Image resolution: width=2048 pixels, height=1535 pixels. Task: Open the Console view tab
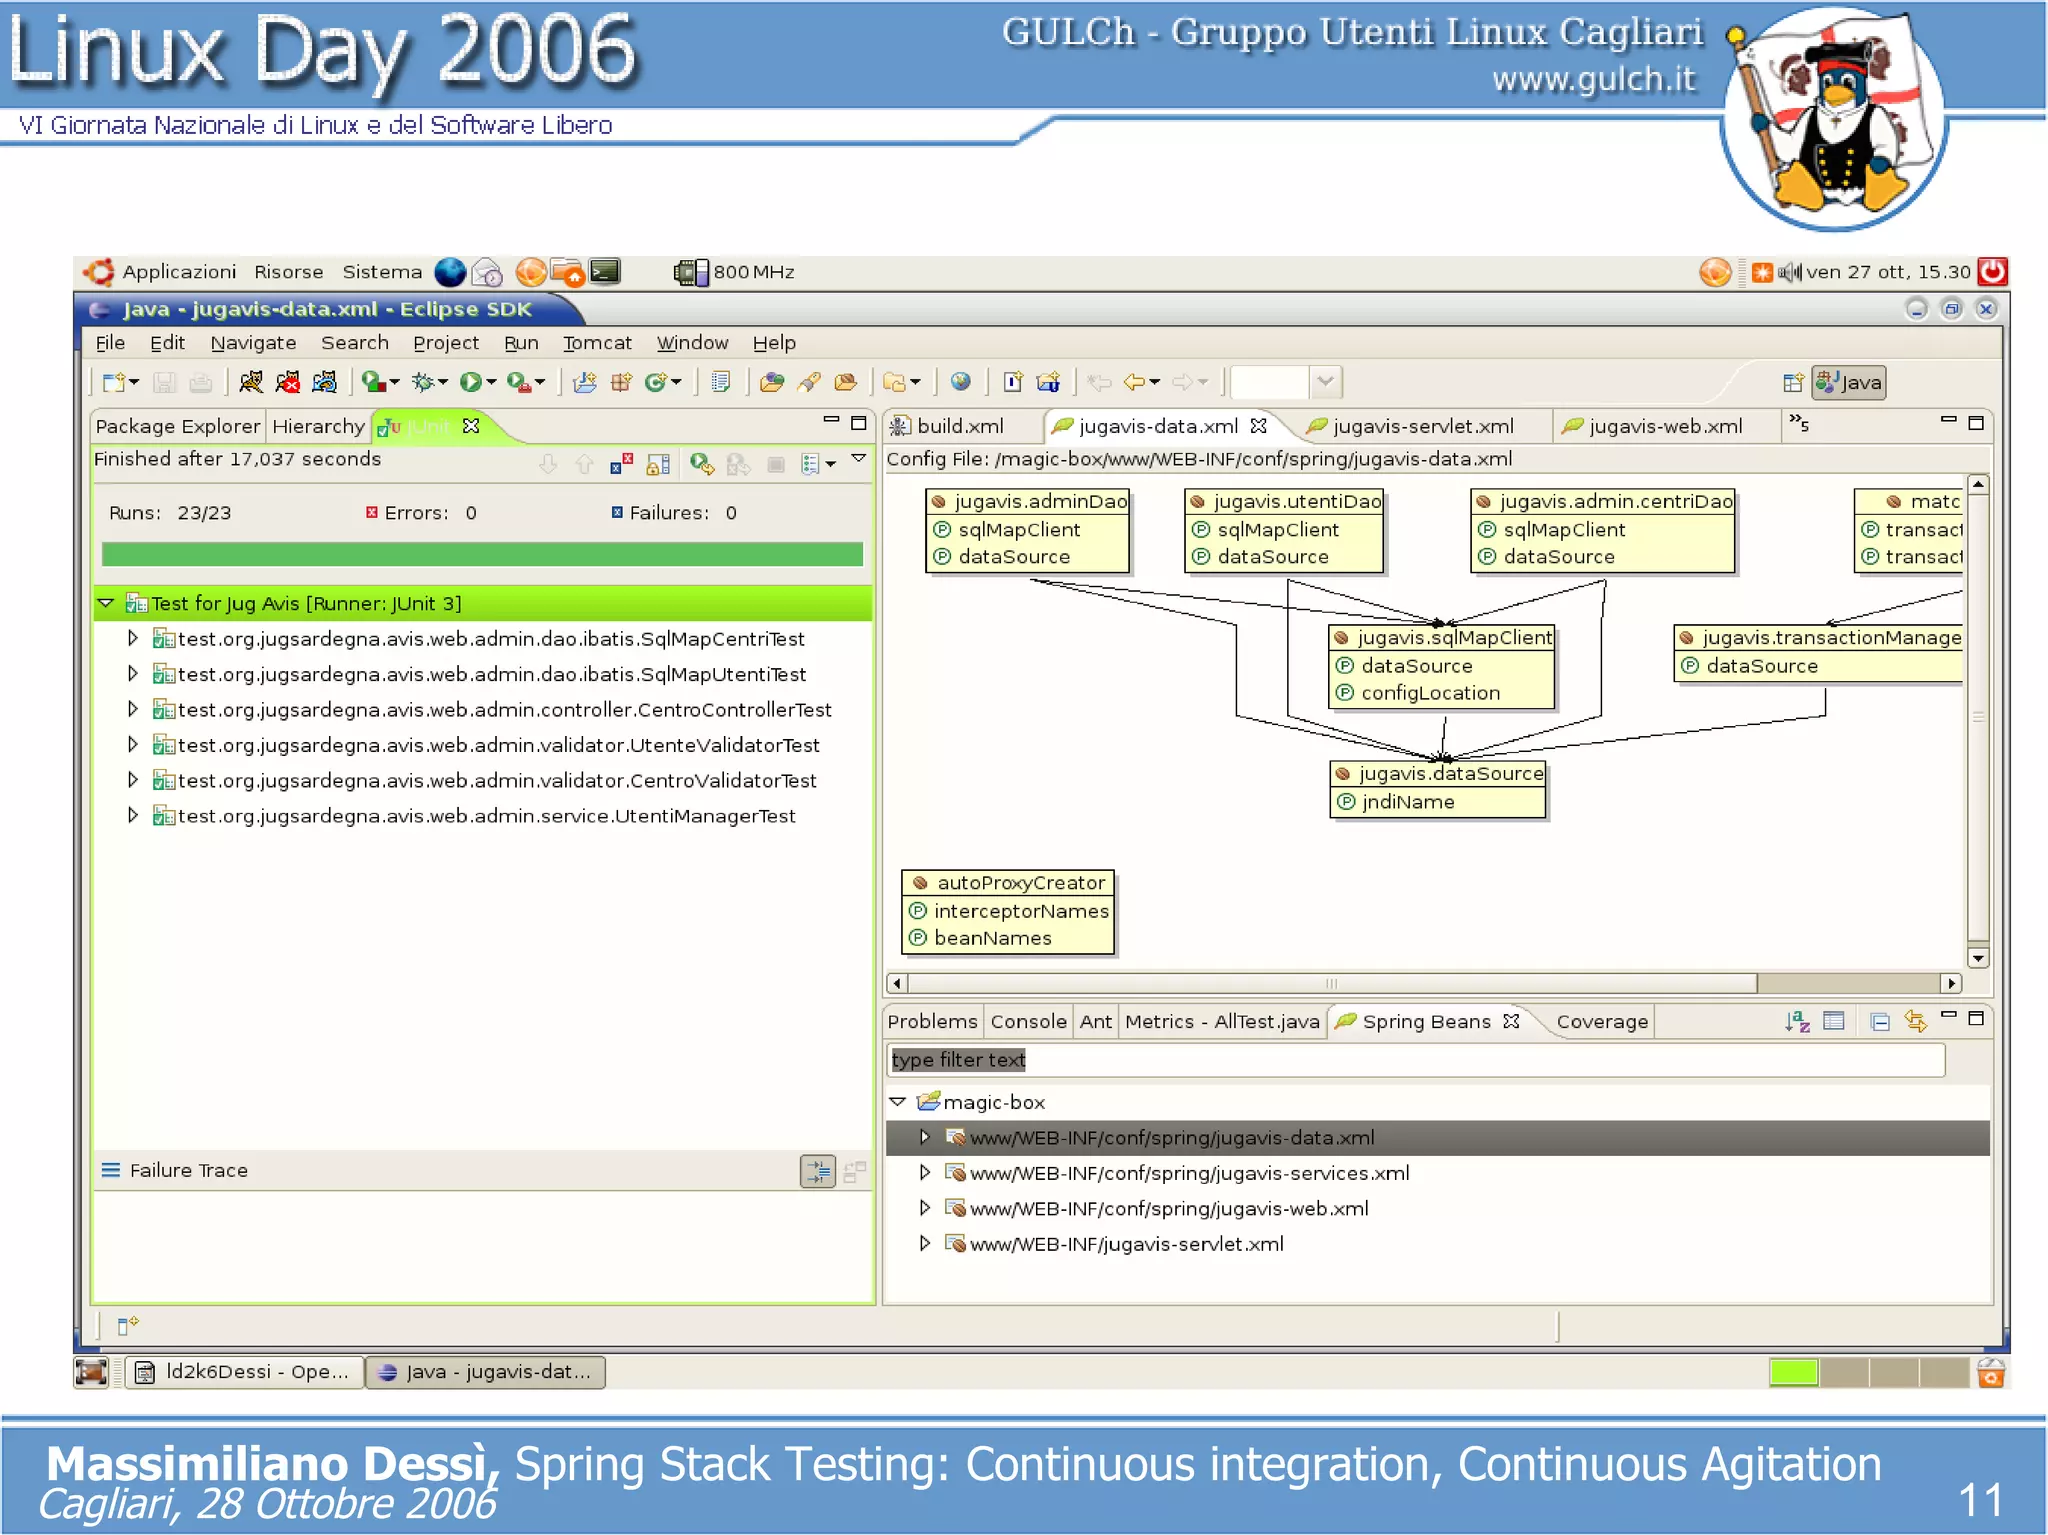coord(1028,1021)
